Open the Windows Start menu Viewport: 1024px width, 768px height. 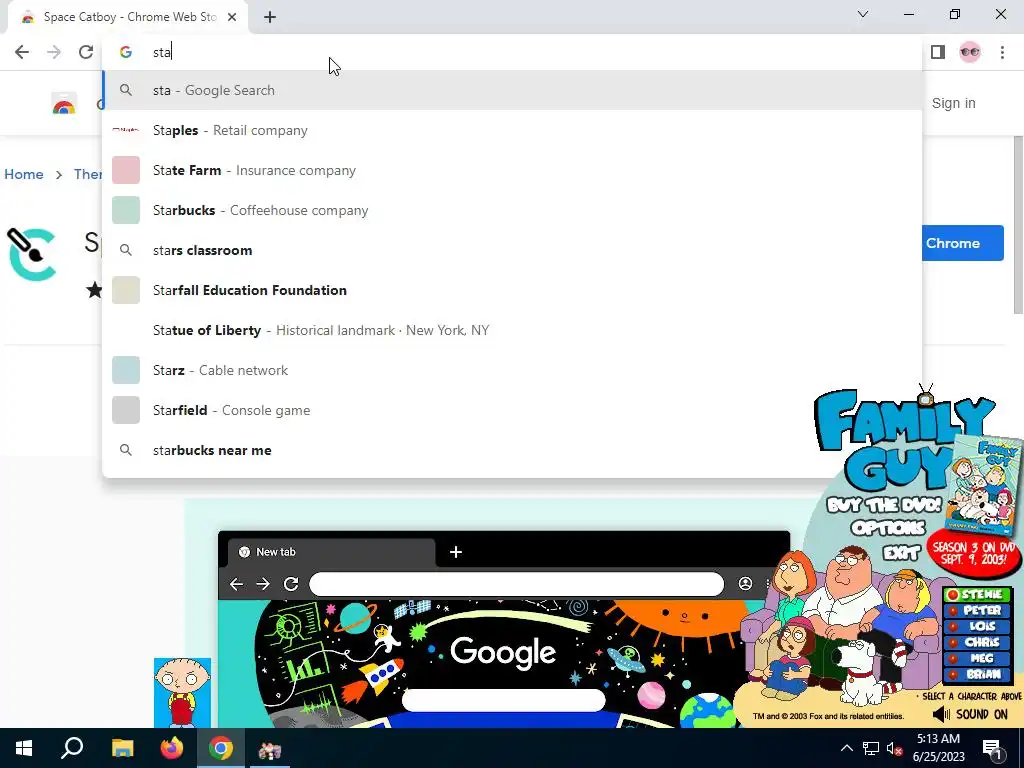pyautogui.click(x=24, y=748)
